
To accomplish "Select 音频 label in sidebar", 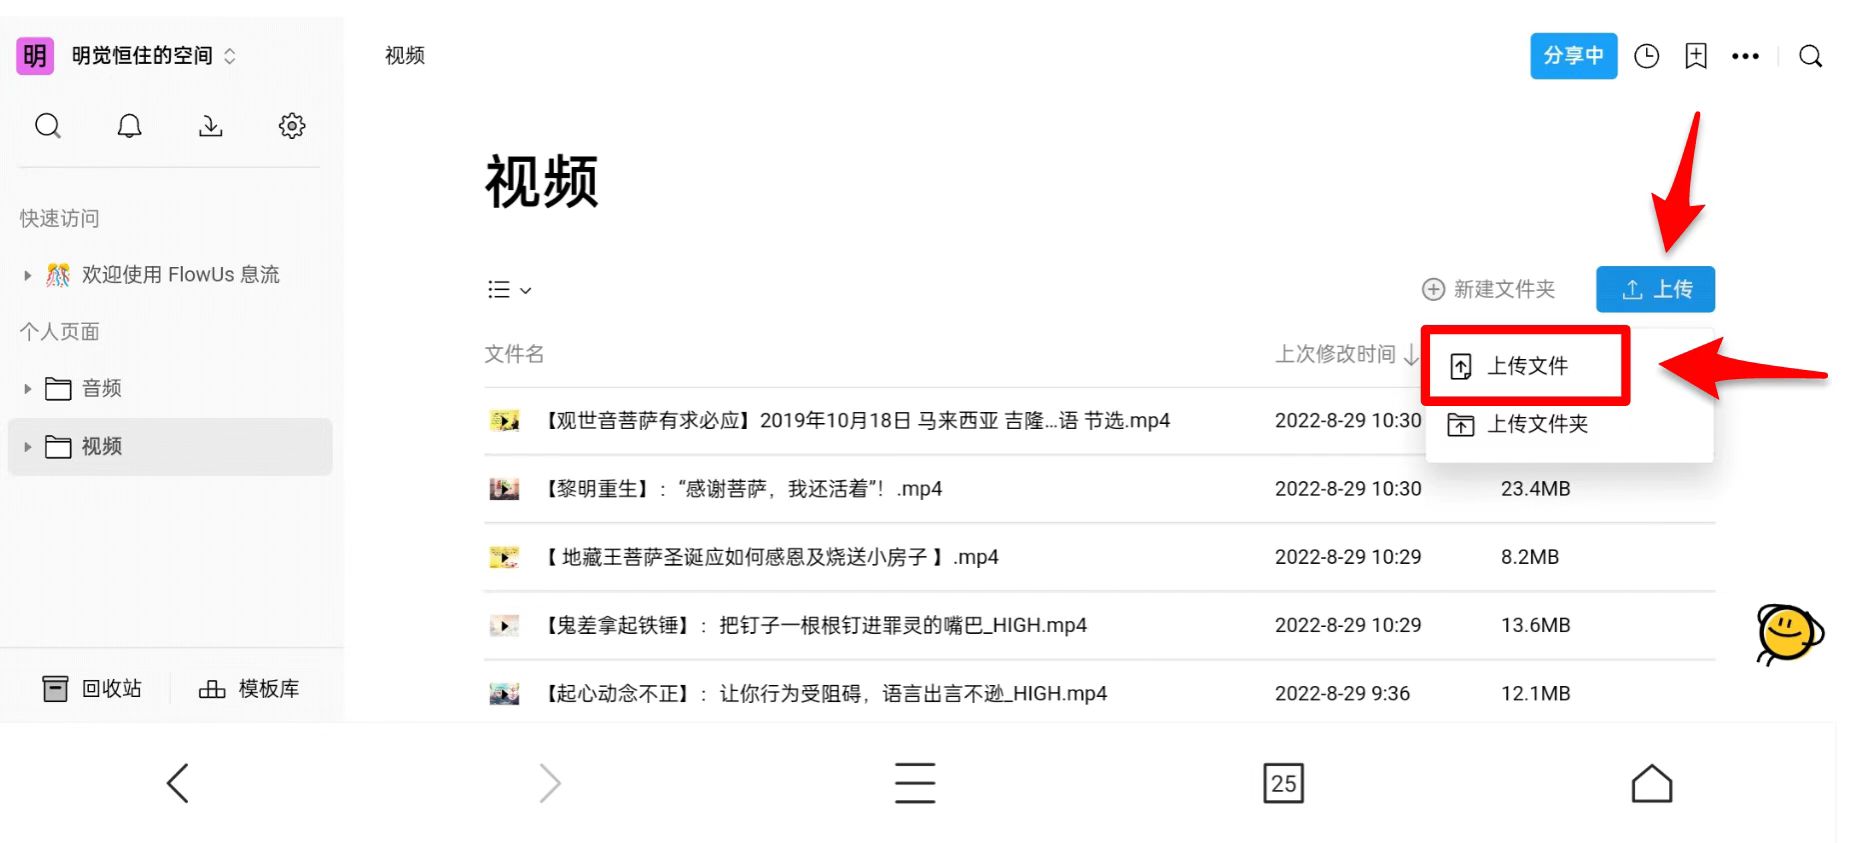I will click(102, 389).
